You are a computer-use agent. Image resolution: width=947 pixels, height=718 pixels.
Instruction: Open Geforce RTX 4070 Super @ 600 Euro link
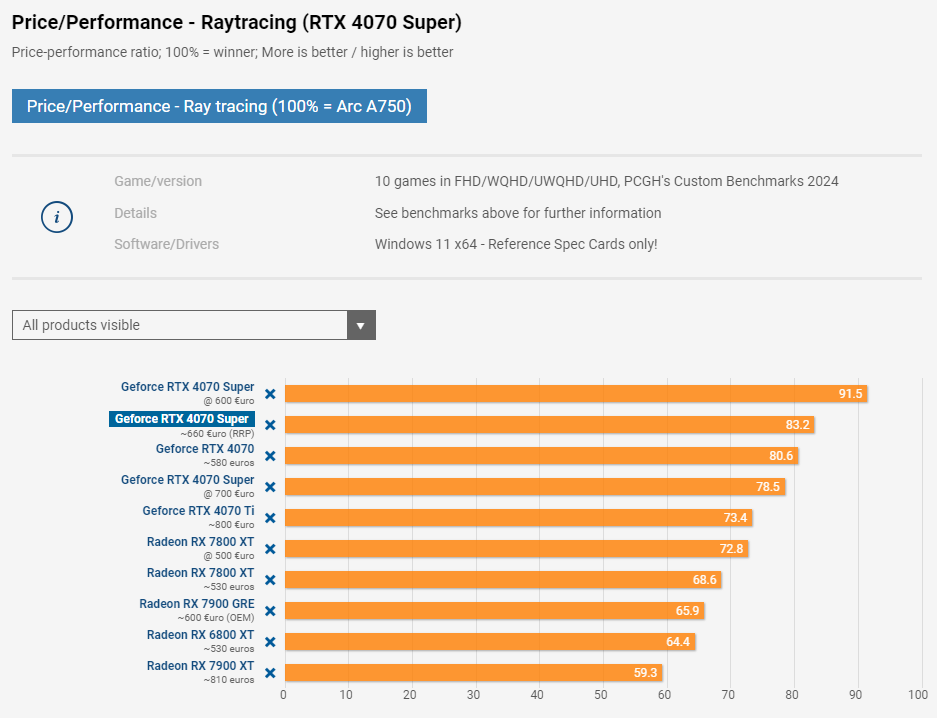coord(187,387)
